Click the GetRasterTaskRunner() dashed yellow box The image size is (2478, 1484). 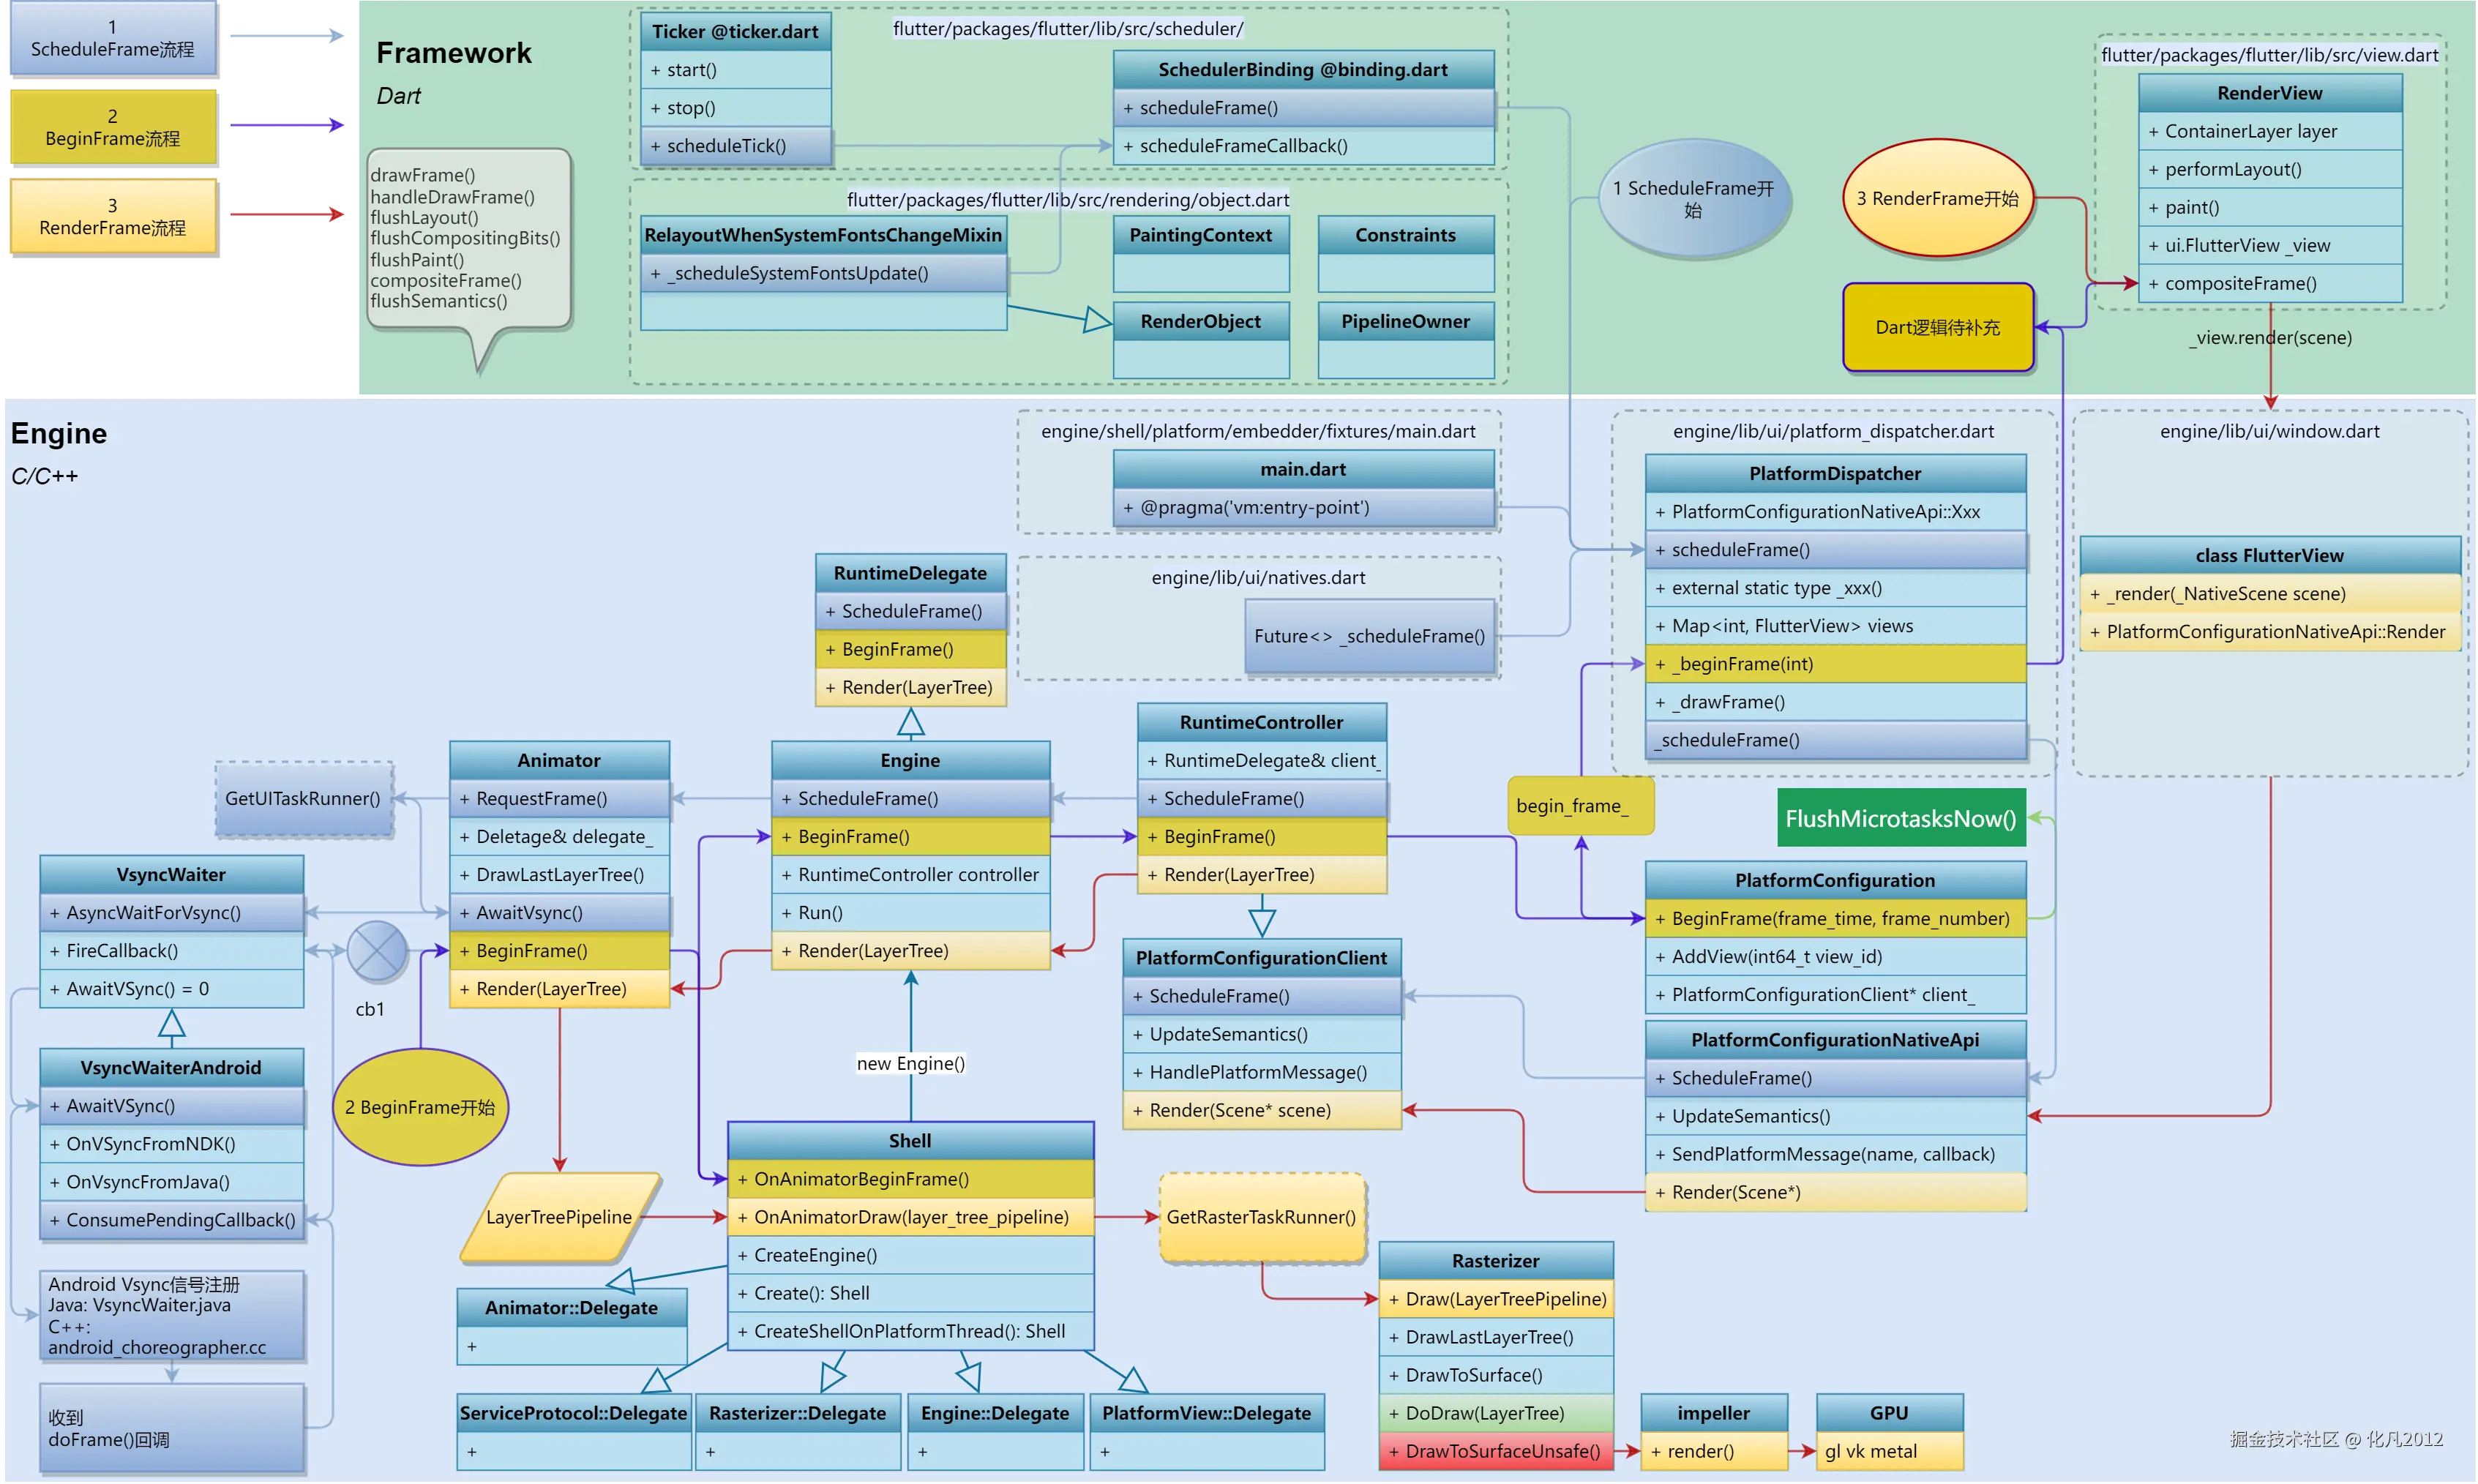pyautogui.click(x=1261, y=1217)
